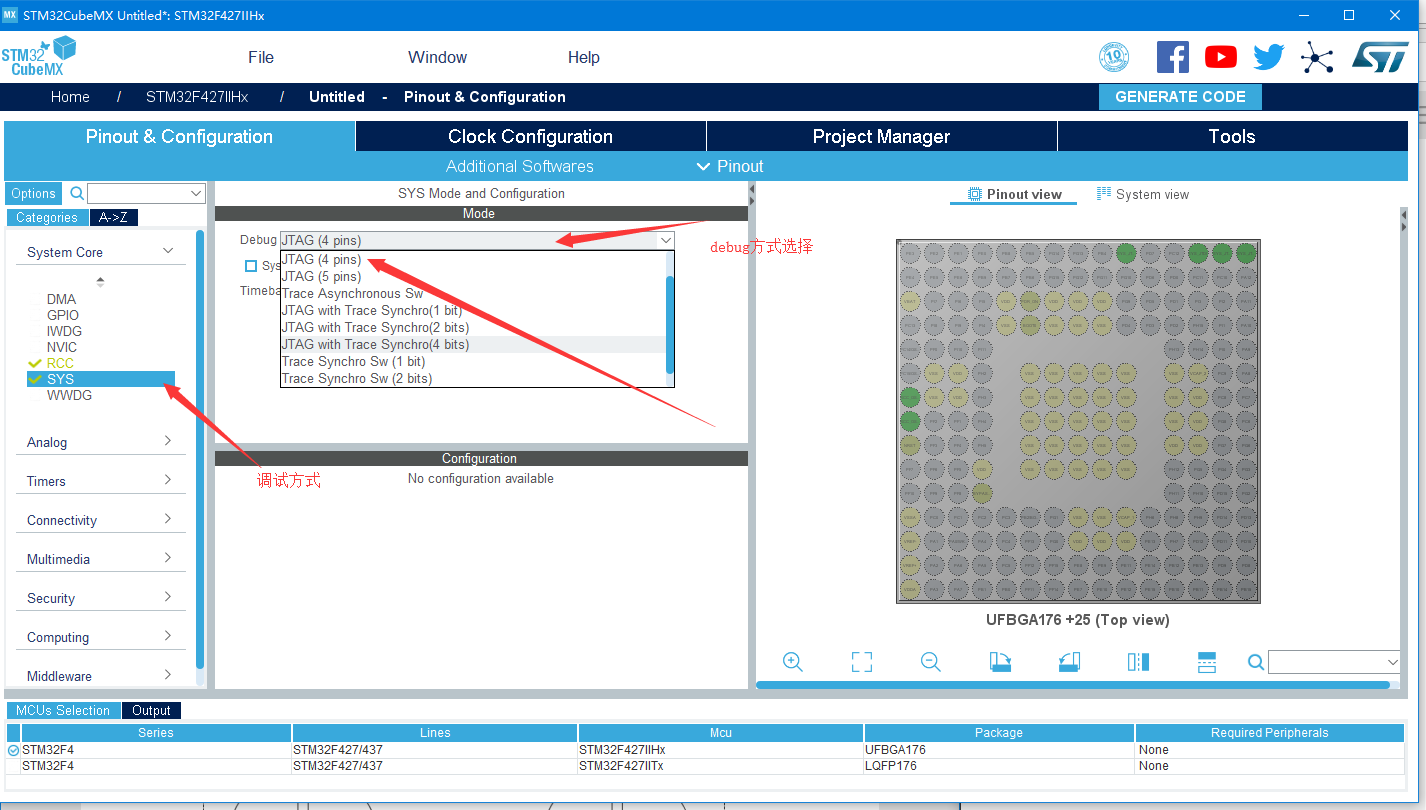The height and width of the screenshot is (810, 1426).
Task: Select JTAG (5 pins) option
Action: tap(473, 276)
